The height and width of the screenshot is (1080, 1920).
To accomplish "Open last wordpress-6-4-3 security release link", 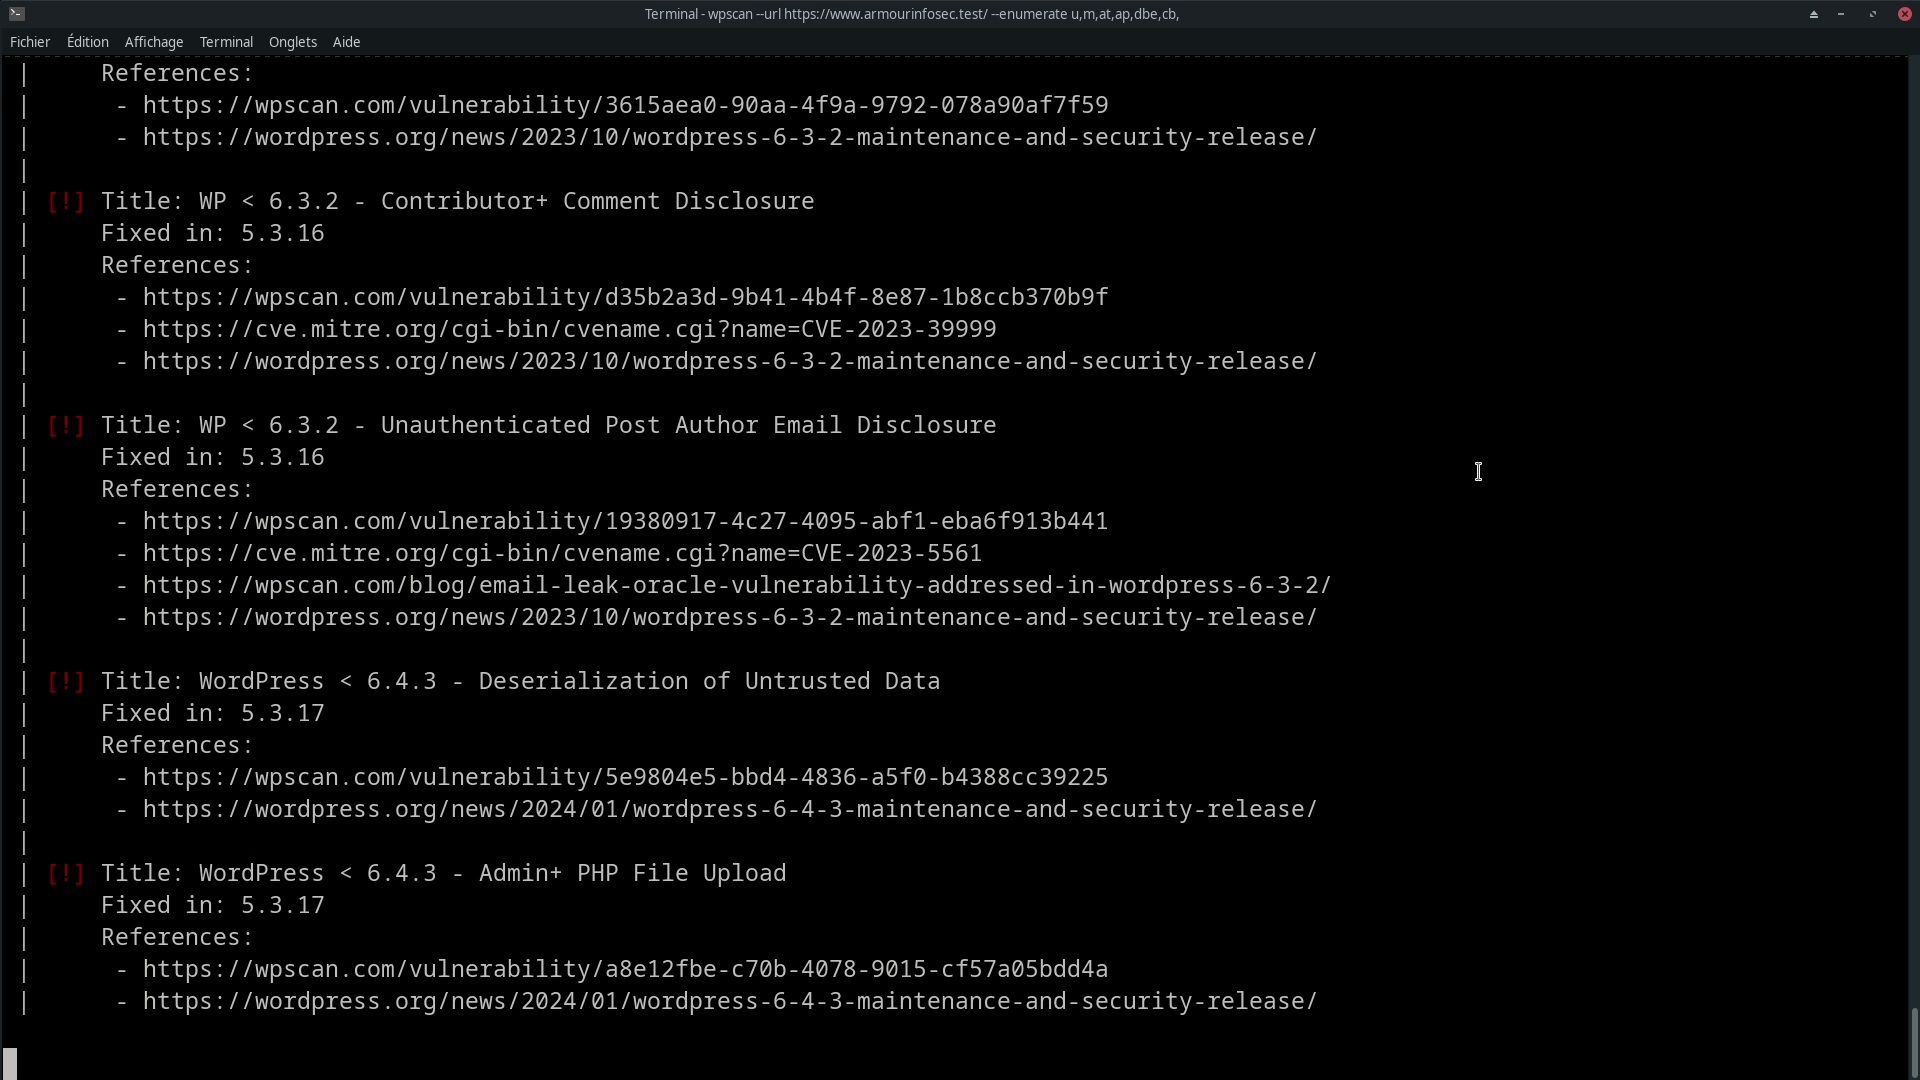I will 730,1001.
